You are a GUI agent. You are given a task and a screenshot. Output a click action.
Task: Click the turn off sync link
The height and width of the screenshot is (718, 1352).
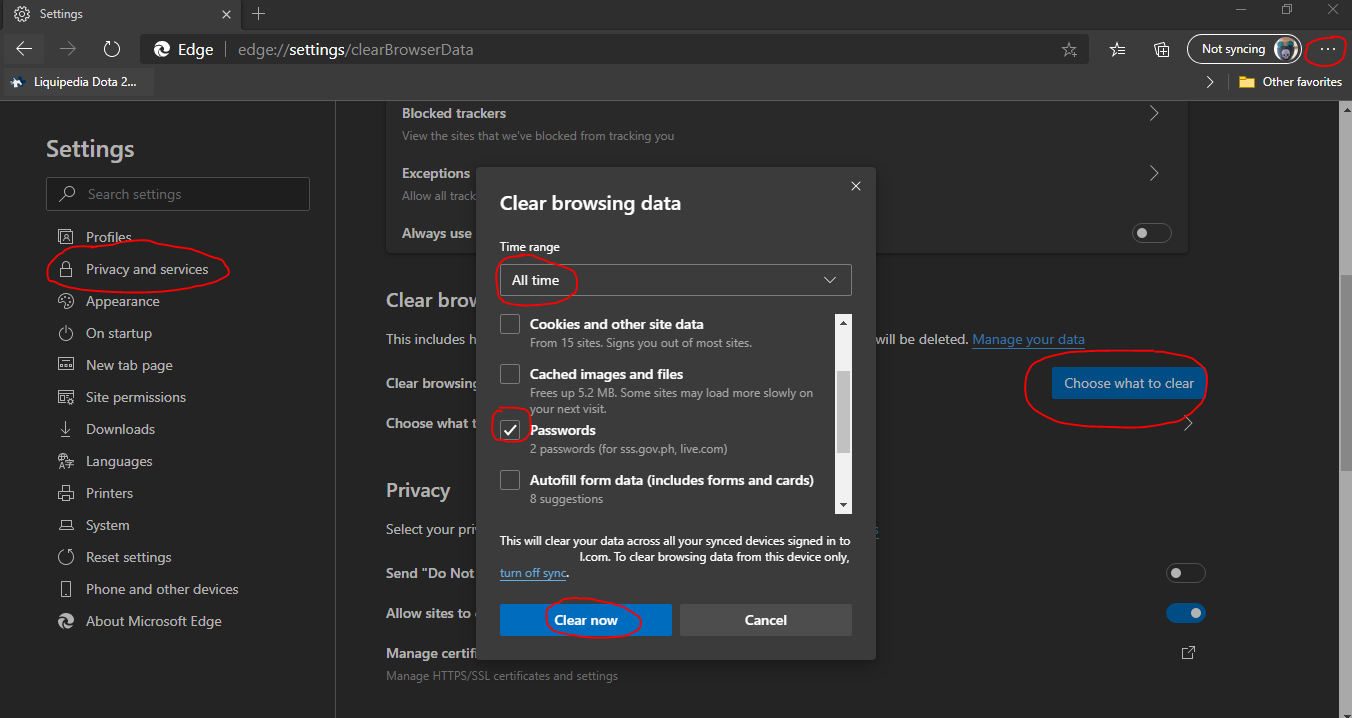coord(533,573)
